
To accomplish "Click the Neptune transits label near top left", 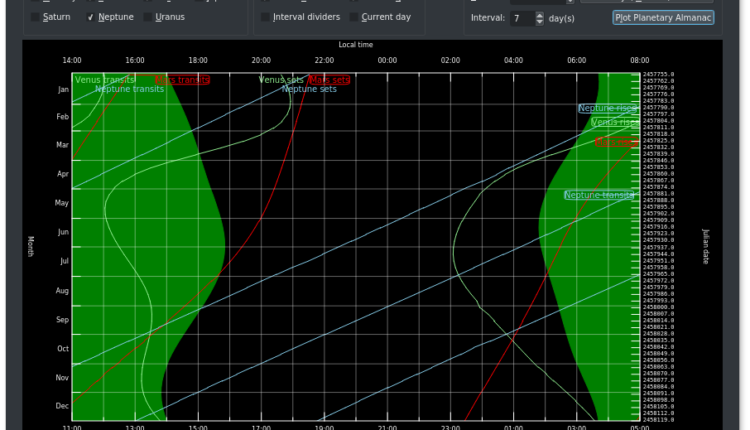I will click(x=129, y=89).
